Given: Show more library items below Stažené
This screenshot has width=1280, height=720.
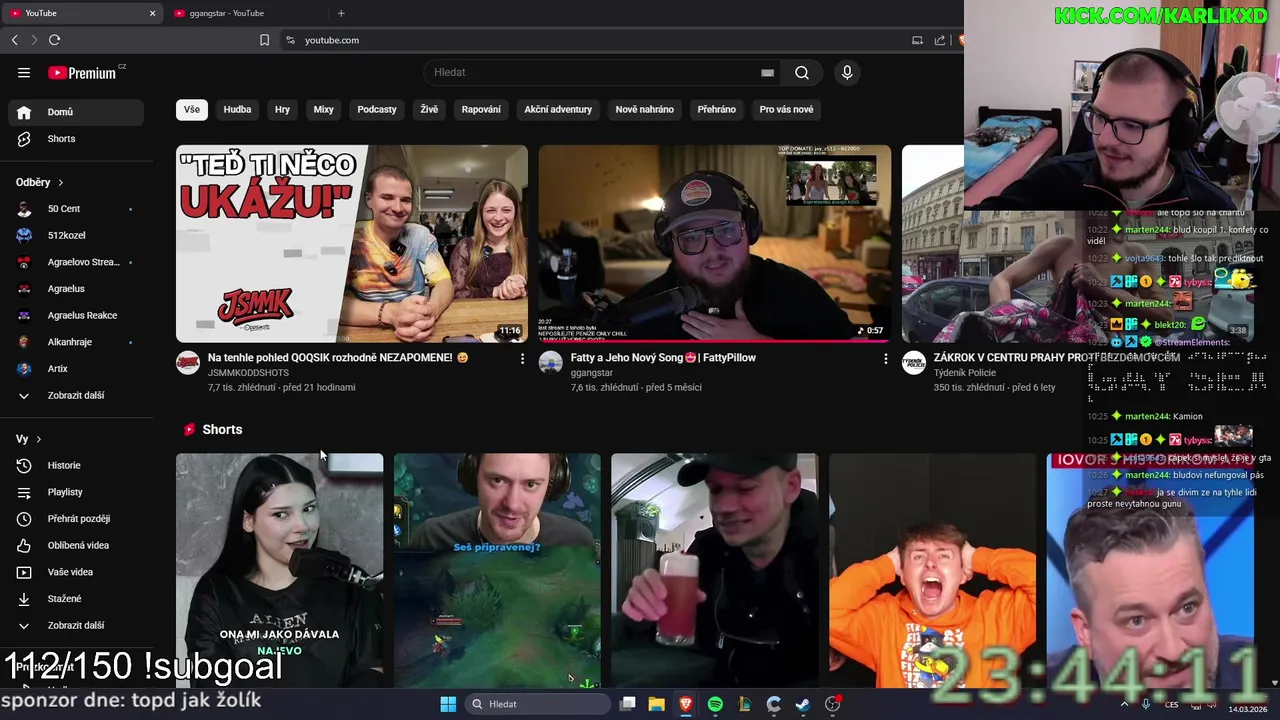Looking at the screenshot, I should [76, 625].
